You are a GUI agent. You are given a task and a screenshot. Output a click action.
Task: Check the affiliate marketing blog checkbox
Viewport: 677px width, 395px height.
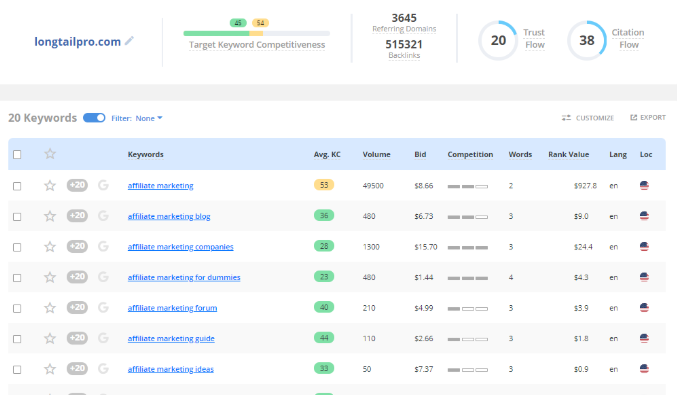point(17,217)
